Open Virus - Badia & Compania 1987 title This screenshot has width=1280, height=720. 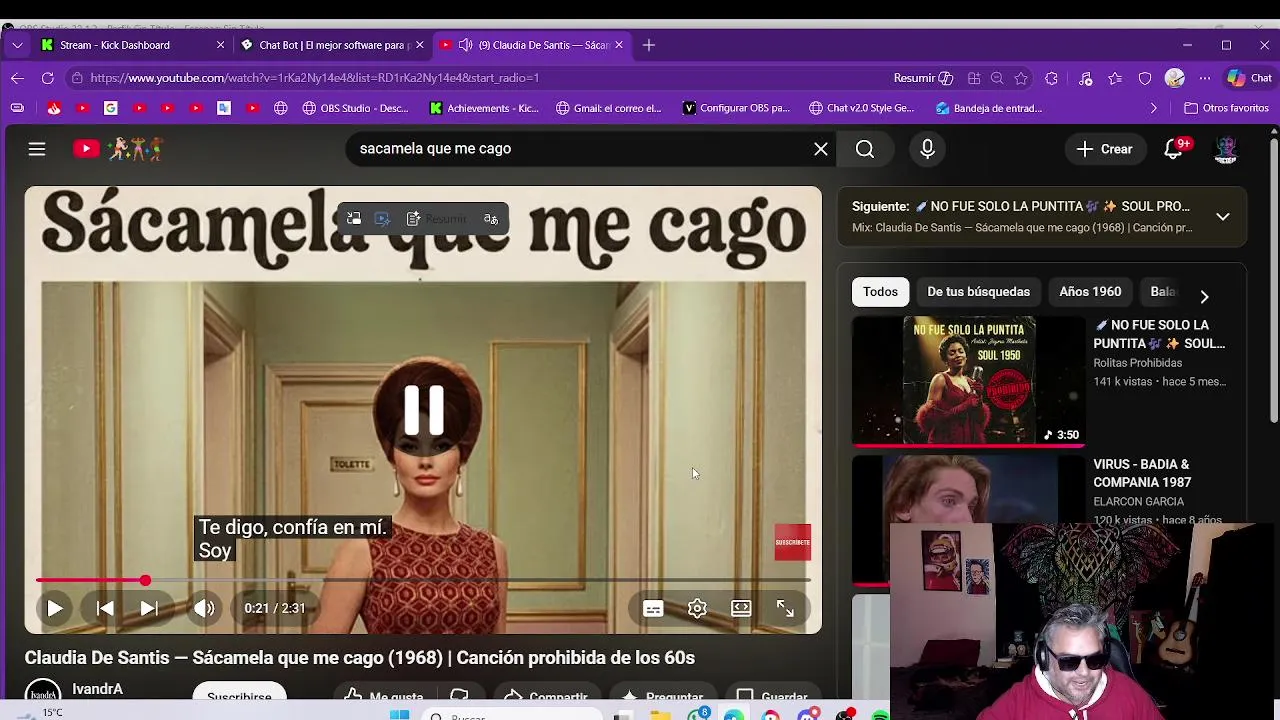pos(1142,473)
